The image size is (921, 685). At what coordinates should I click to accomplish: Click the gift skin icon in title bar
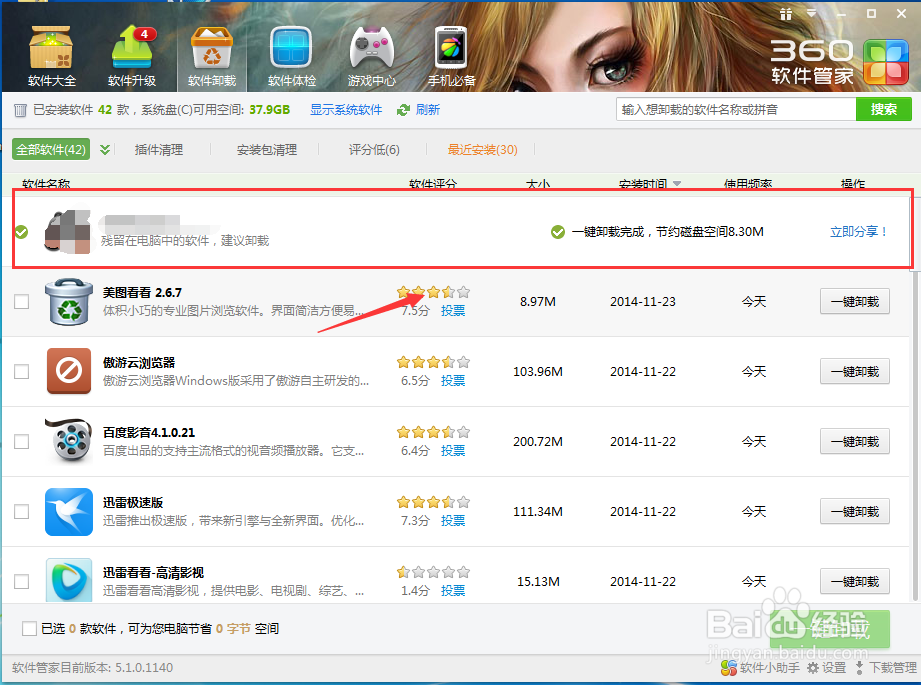(x=786, y=14)
